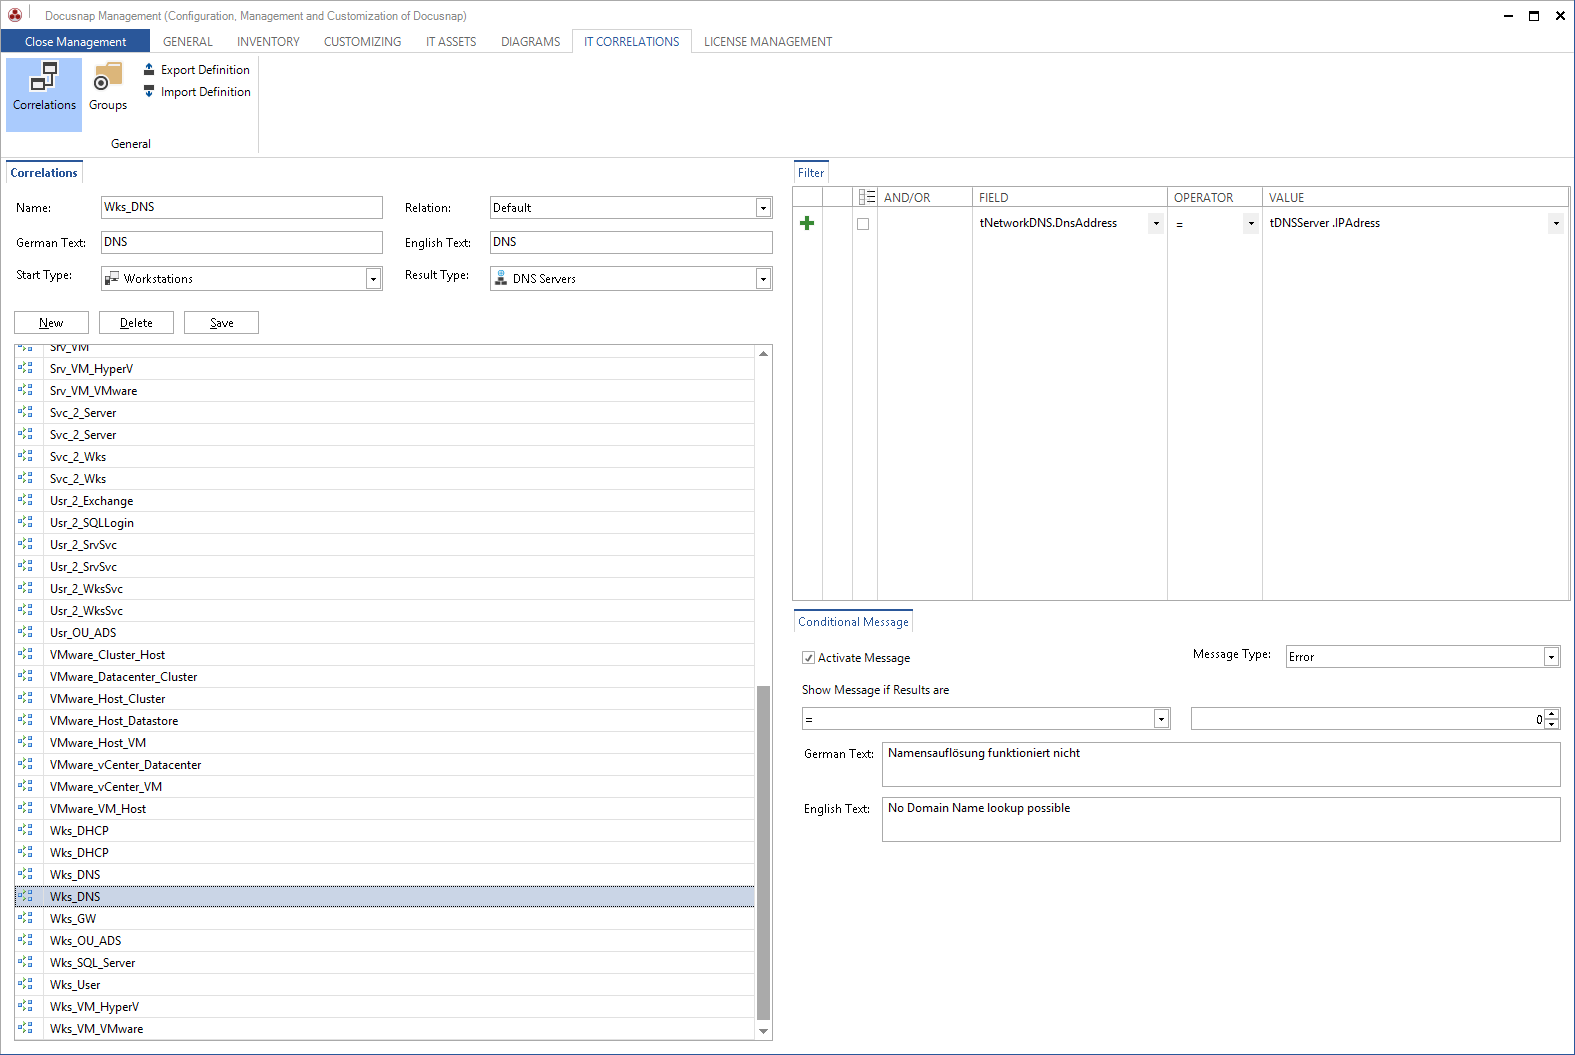This screenshot has height=1055, width=1575.
Task: Select the Usr_2_Exchange list row
Action: [385, 500]
